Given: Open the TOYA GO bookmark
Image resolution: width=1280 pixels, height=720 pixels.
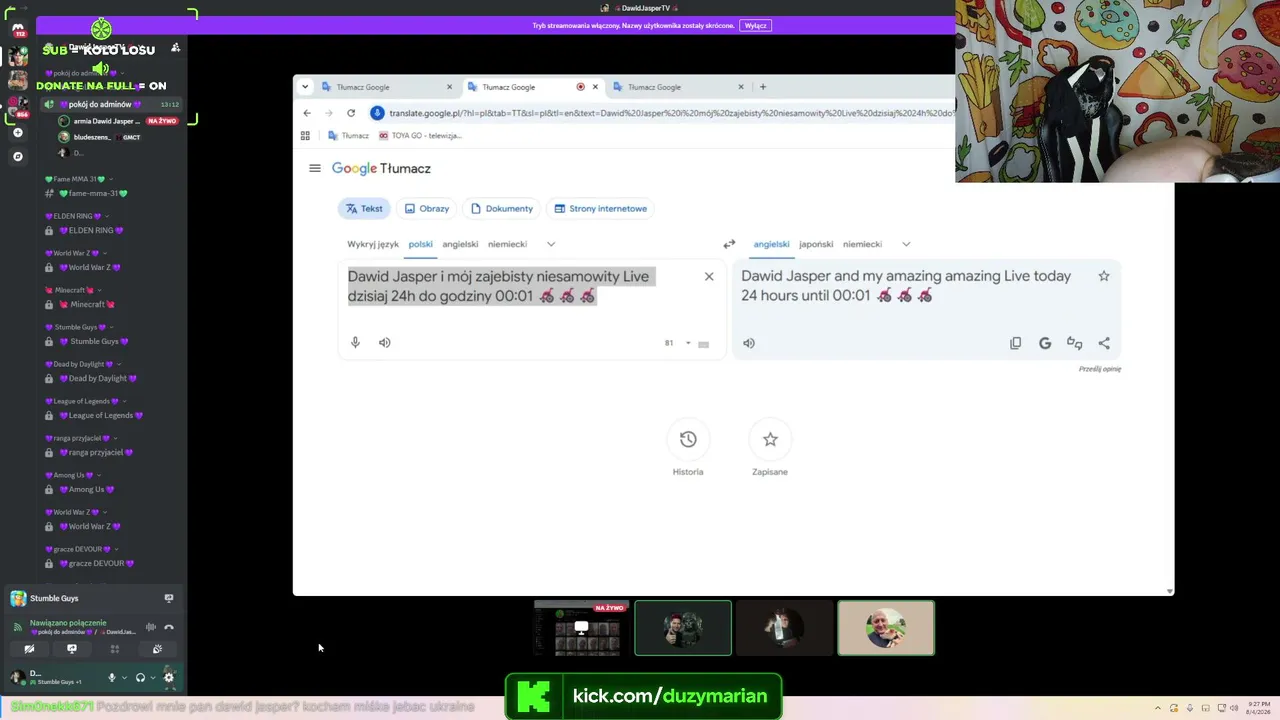Looking at the screenshot, I should (420, 135).
